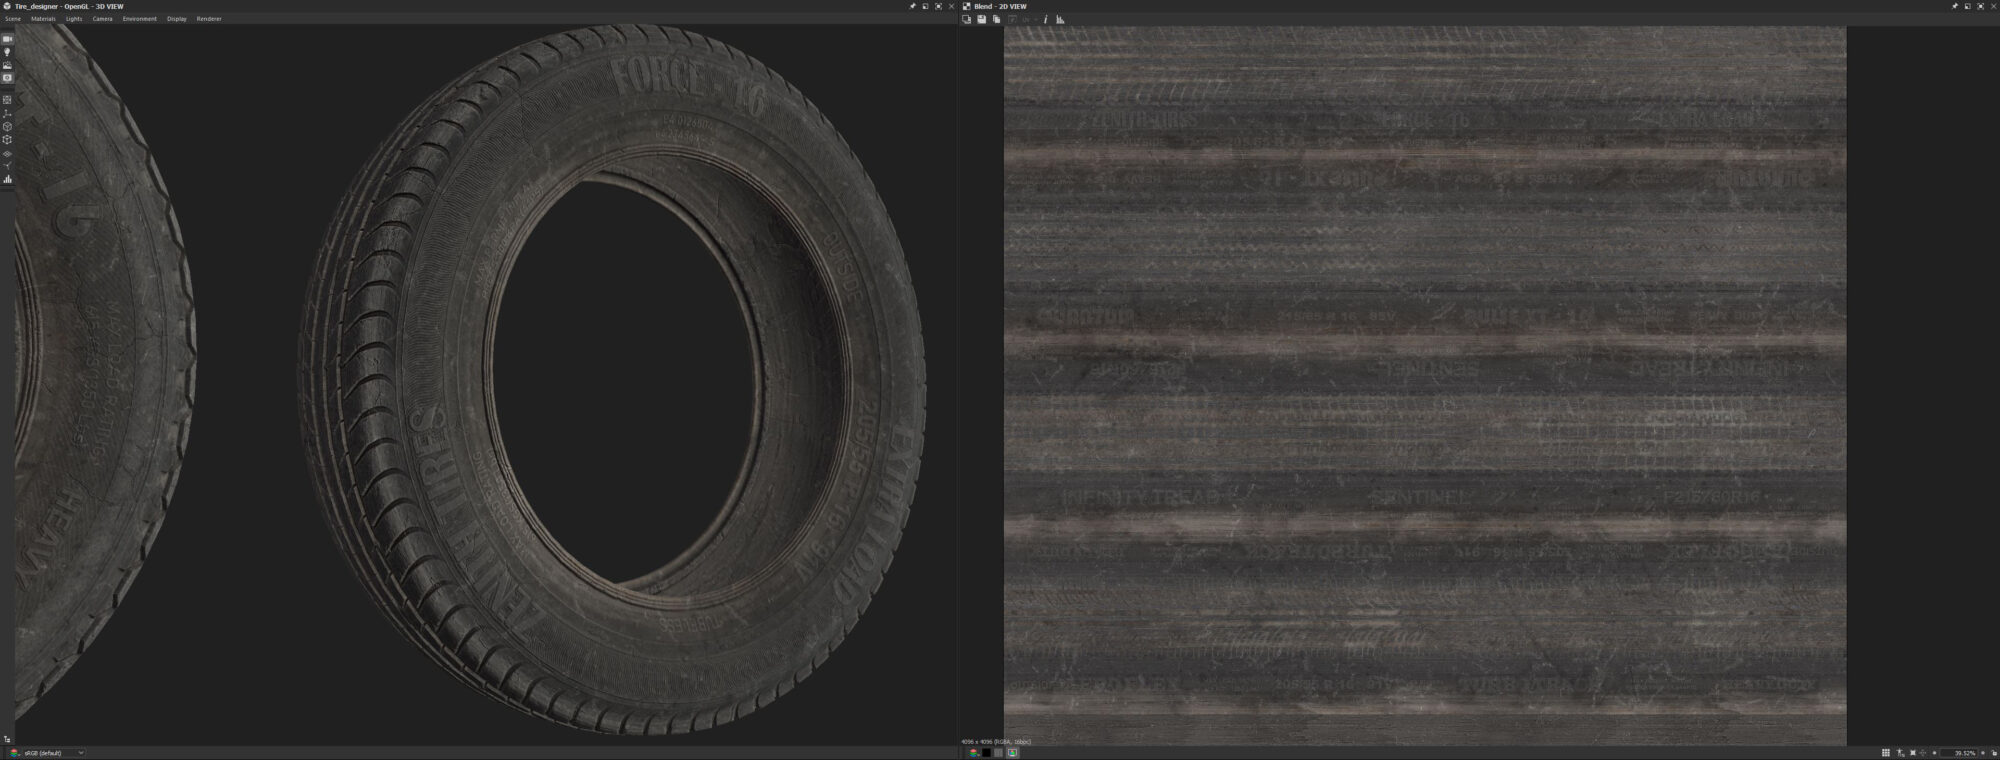Click the copy to clipboard icon in the 2D view
The height and width of the screenshot is (760, 2000).
pyautogui.click(x=996, y=19)
